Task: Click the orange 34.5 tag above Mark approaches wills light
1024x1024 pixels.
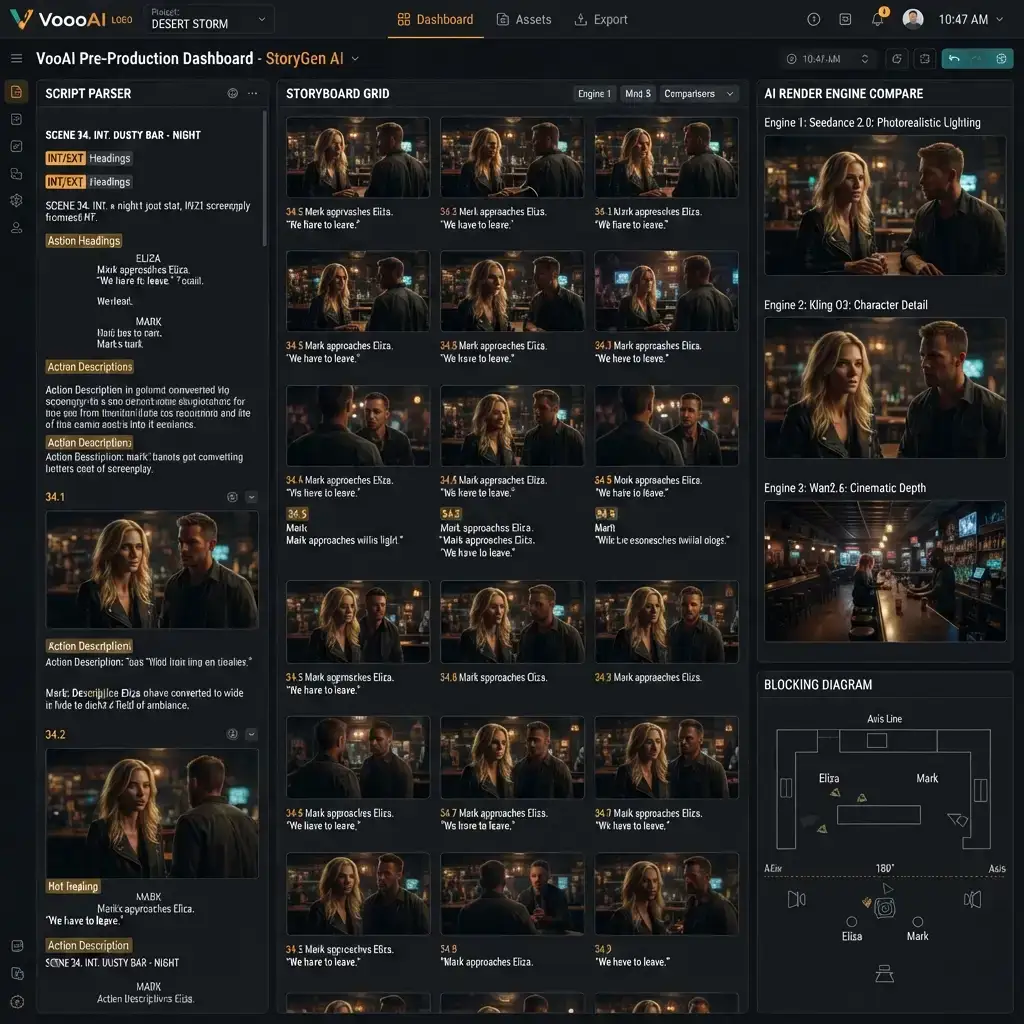Action: 297,514
